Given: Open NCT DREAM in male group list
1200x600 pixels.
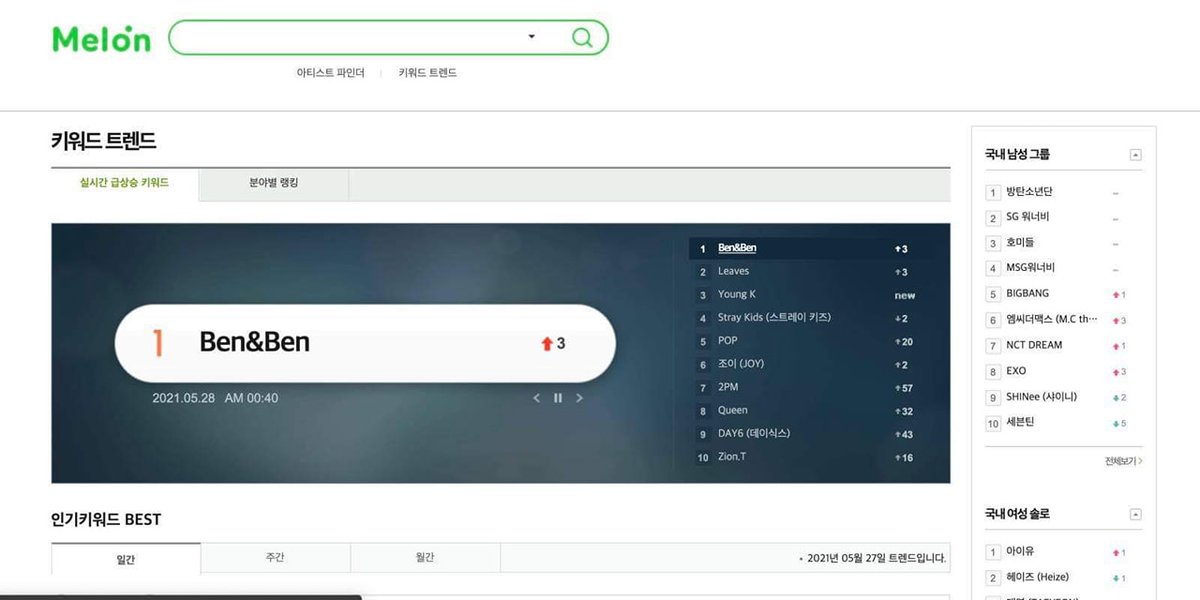Looking at the screenshot, I should 1035,345.
